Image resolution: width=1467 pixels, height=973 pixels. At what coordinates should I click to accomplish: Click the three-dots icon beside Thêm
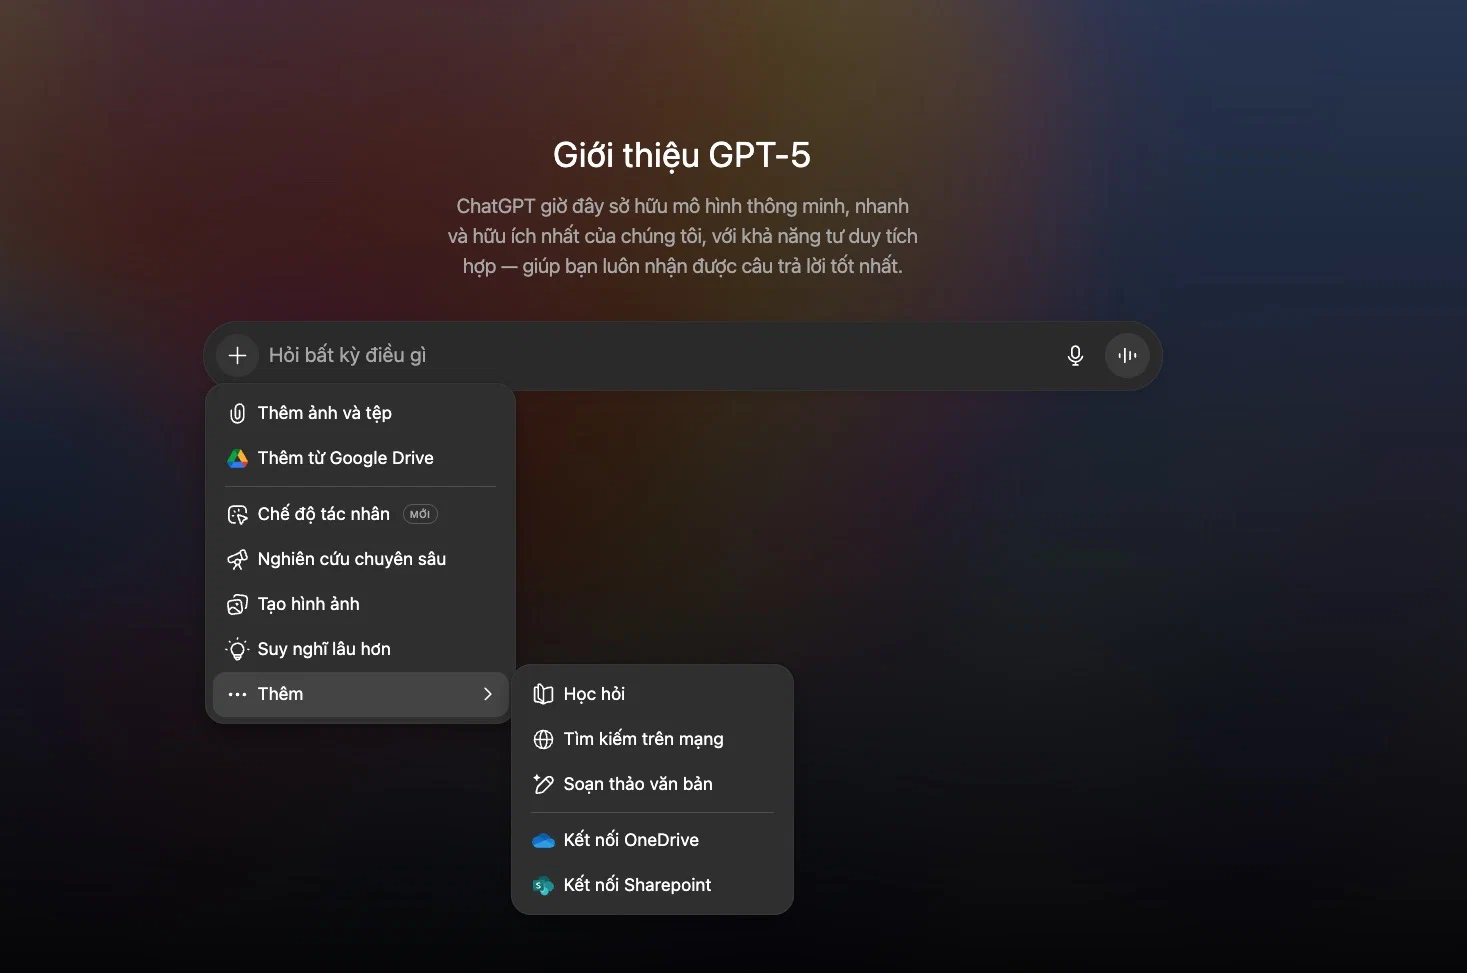[x=237, y=694]
